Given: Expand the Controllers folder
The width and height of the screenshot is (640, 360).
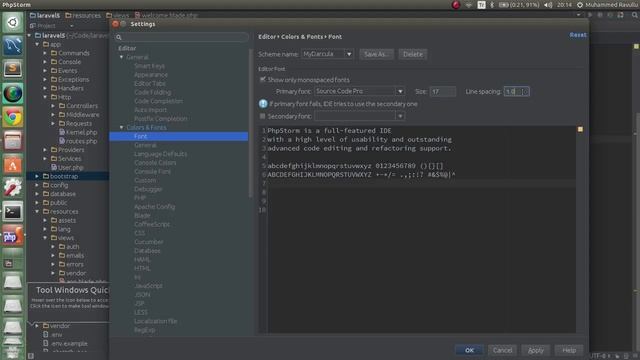Looking at the screenshot, I should (x=53, y=106).
